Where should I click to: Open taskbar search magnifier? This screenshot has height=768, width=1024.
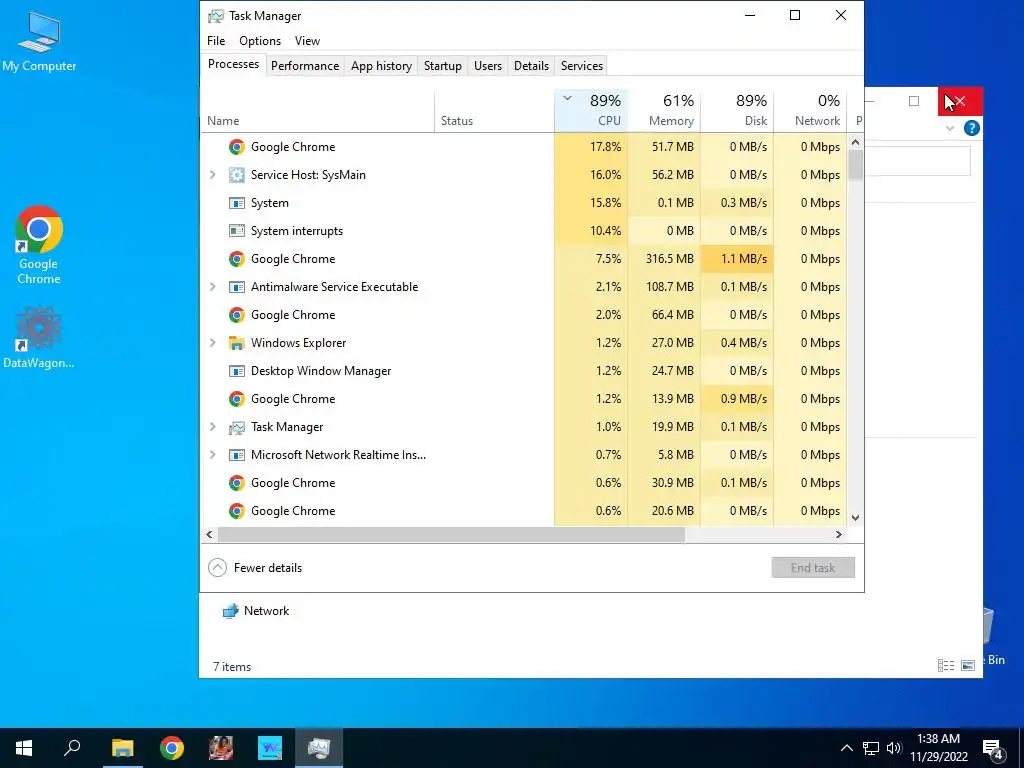pos(72,747)
